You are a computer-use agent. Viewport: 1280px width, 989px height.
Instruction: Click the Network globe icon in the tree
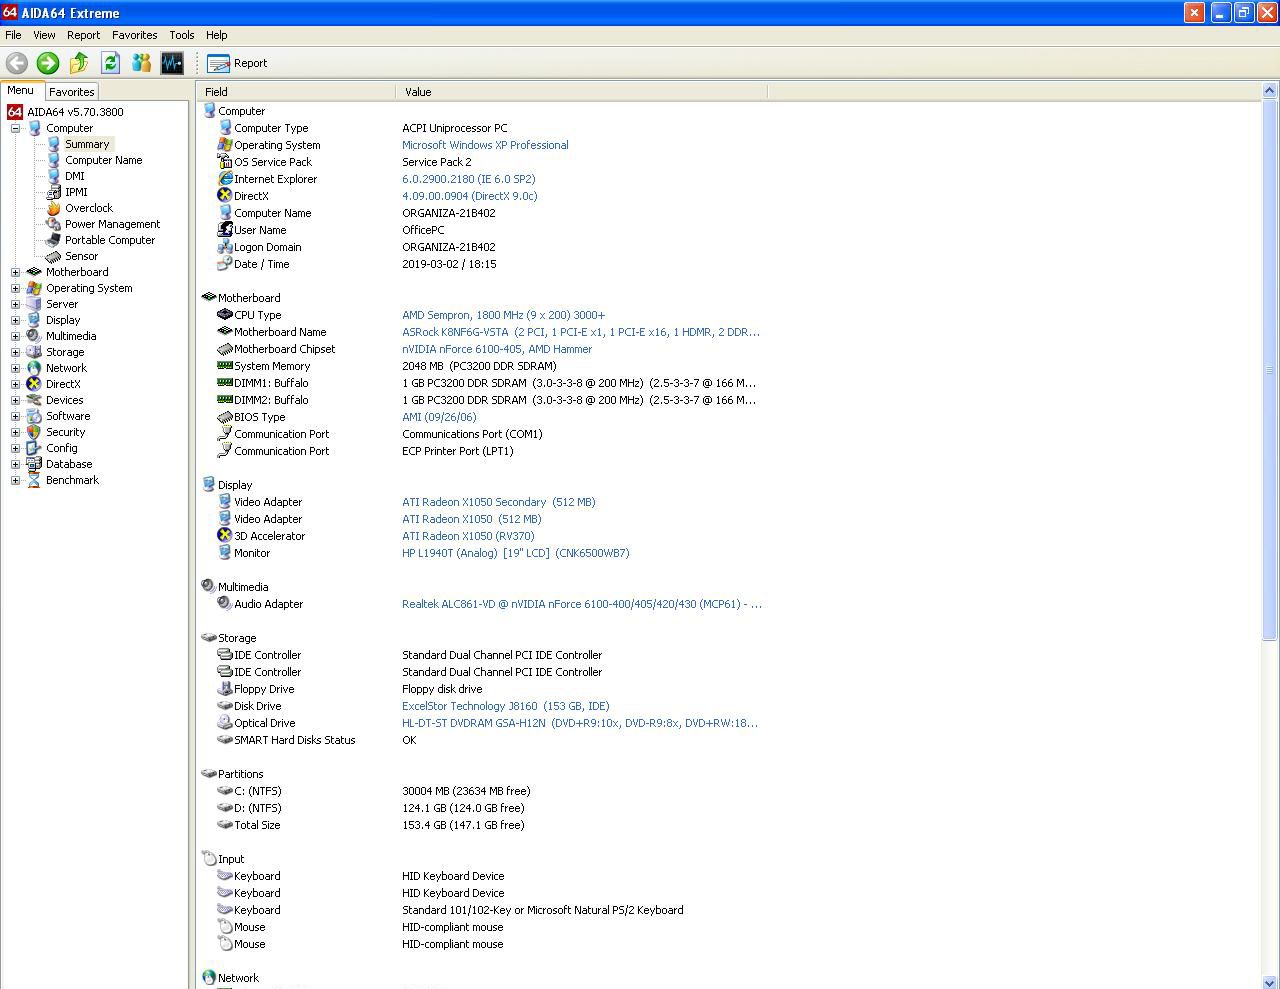(34, 368)
